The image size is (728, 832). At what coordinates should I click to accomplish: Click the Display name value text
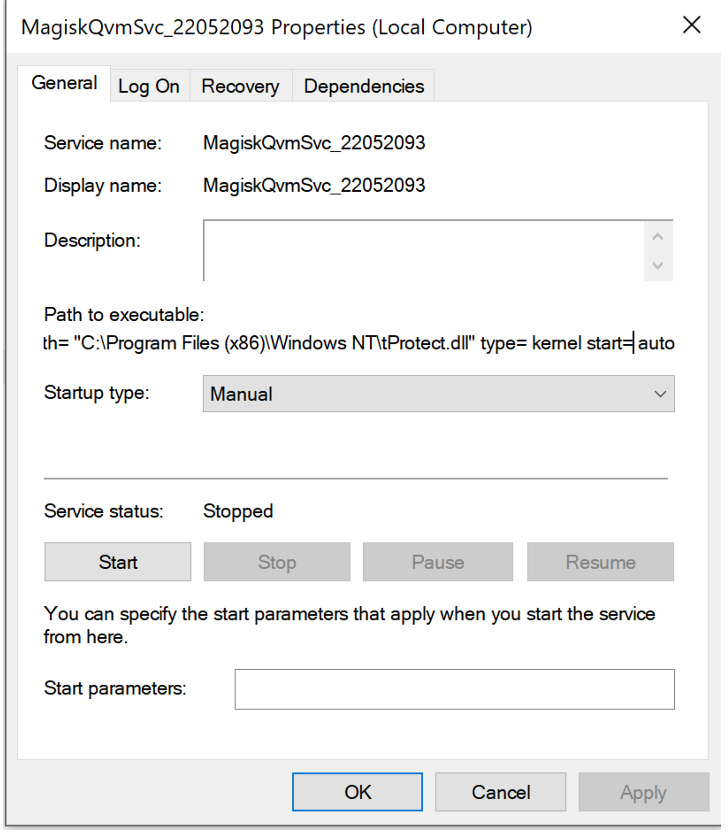pyautogui.click(x=314, y=185)
